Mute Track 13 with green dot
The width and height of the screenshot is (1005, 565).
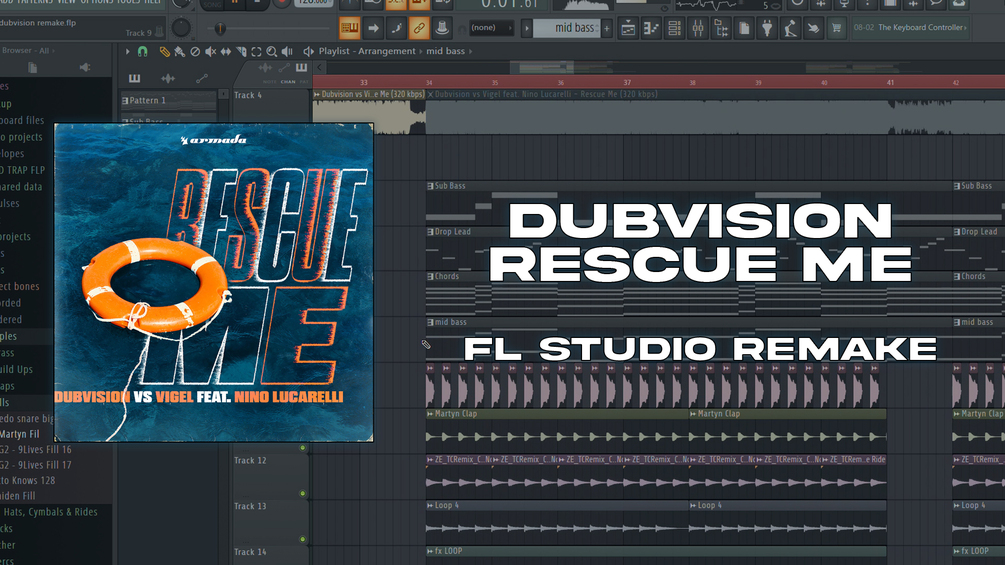tap(303, 539)
